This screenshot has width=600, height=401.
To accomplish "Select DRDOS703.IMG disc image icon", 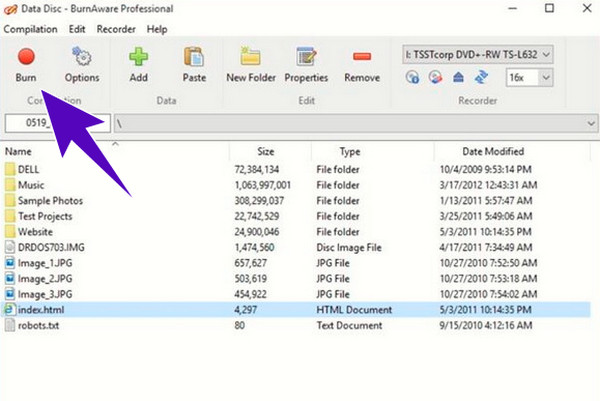I will 10,247.
